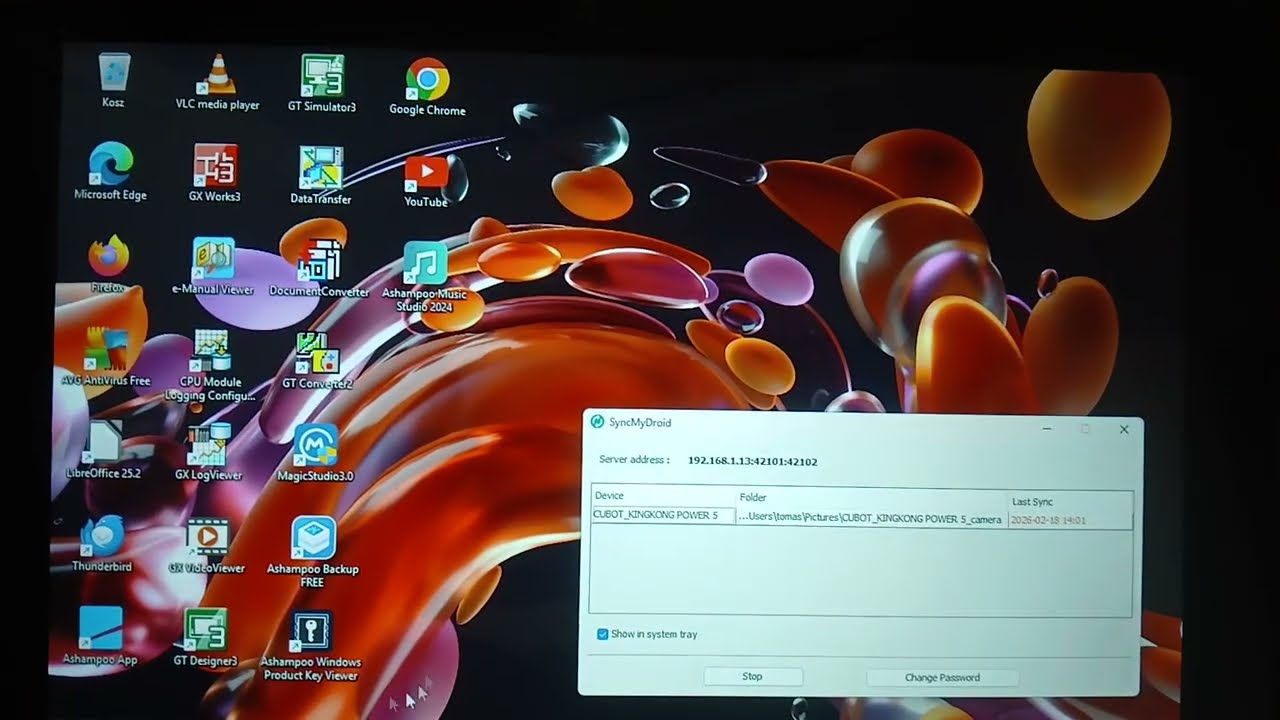Click the Change Password button
The width and height of the screenshot is (1280, 720).
click(x=942, y=678)
